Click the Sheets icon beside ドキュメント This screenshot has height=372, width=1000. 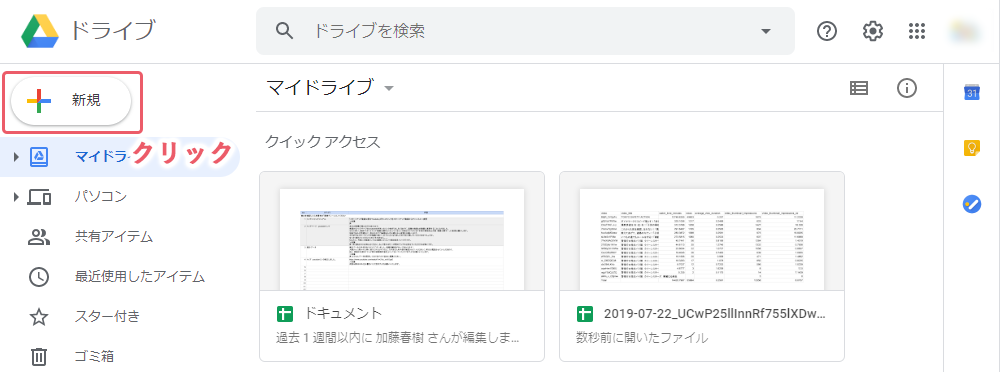[x=284, y=314]
